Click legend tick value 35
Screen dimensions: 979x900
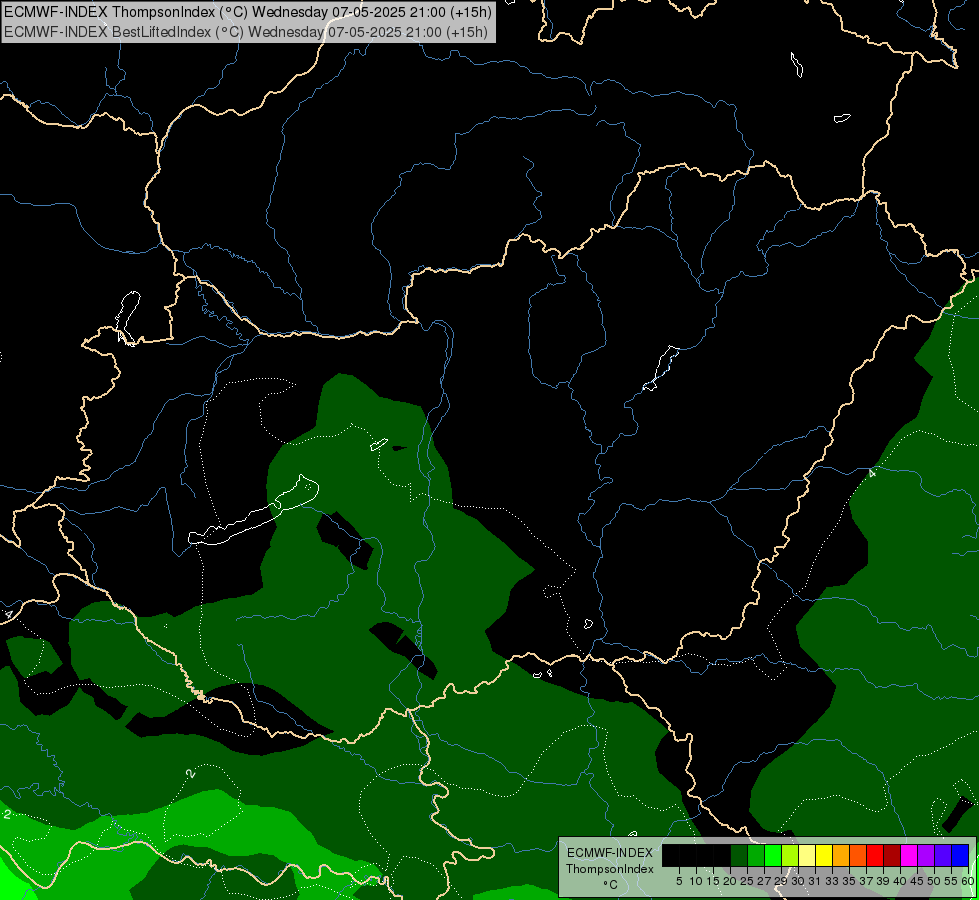(849, 881)
